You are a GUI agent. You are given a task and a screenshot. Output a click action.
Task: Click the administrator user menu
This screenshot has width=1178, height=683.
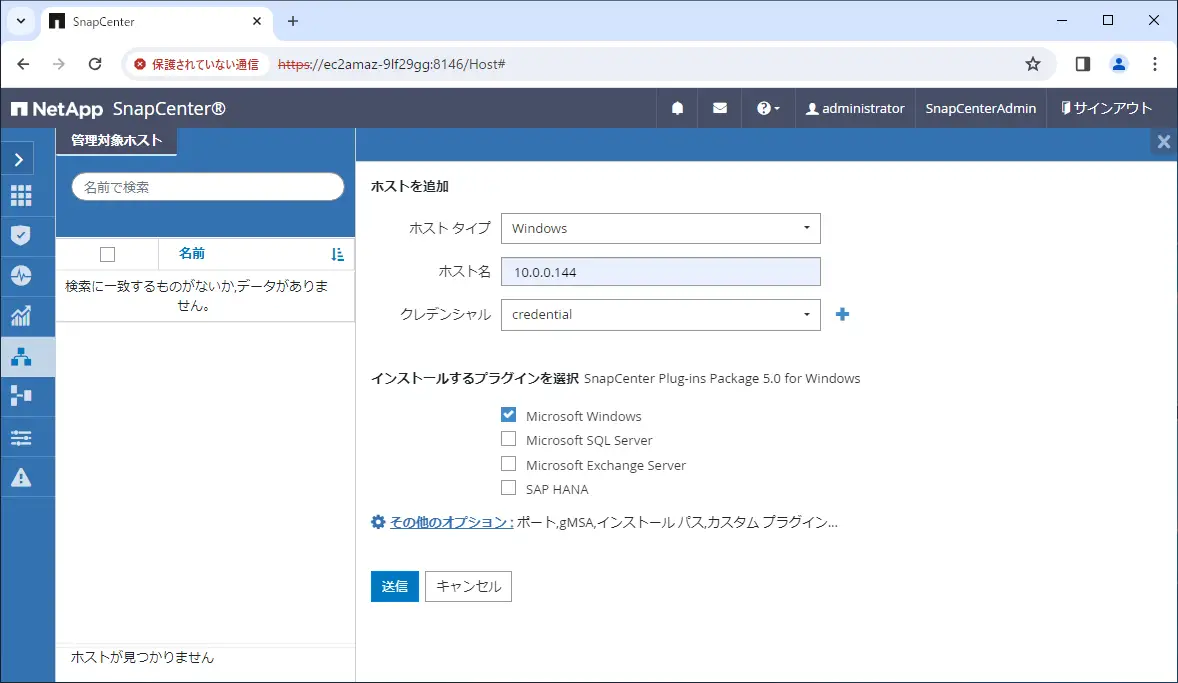[855, 108]
